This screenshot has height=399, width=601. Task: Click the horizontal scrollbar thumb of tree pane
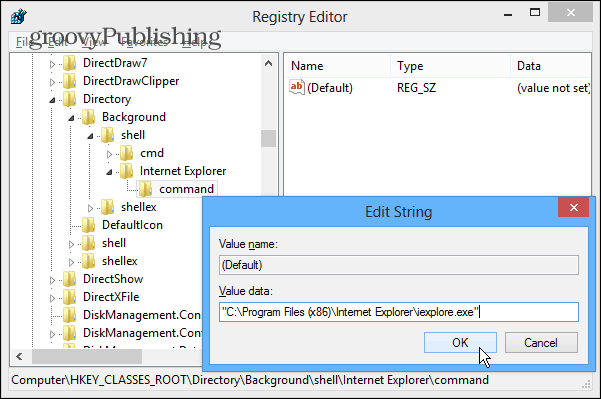87,356
